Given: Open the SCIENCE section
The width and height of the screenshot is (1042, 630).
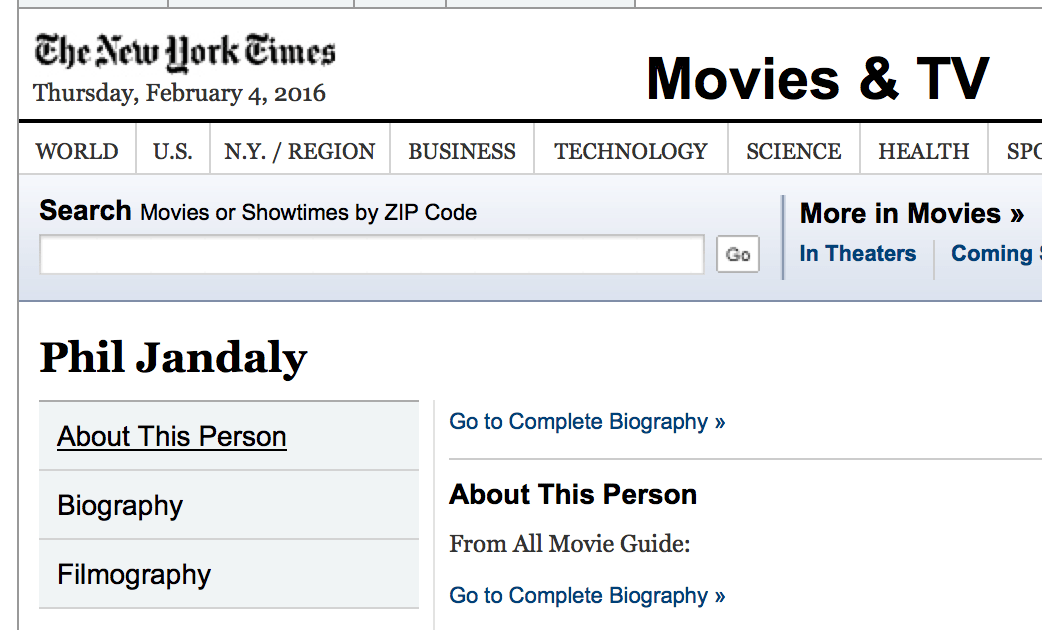Looking at the screenshot, I should pyautogui.click(x=793, y=150).
